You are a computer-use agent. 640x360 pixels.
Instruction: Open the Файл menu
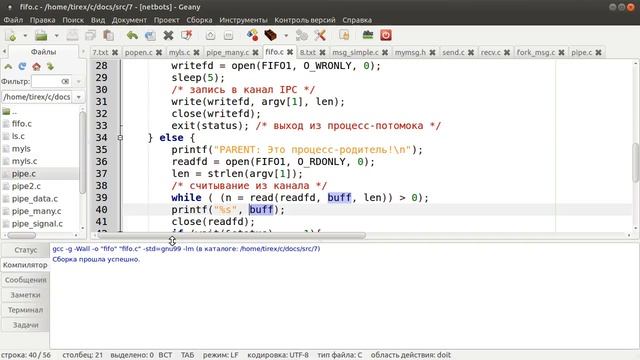coord(13,20)
